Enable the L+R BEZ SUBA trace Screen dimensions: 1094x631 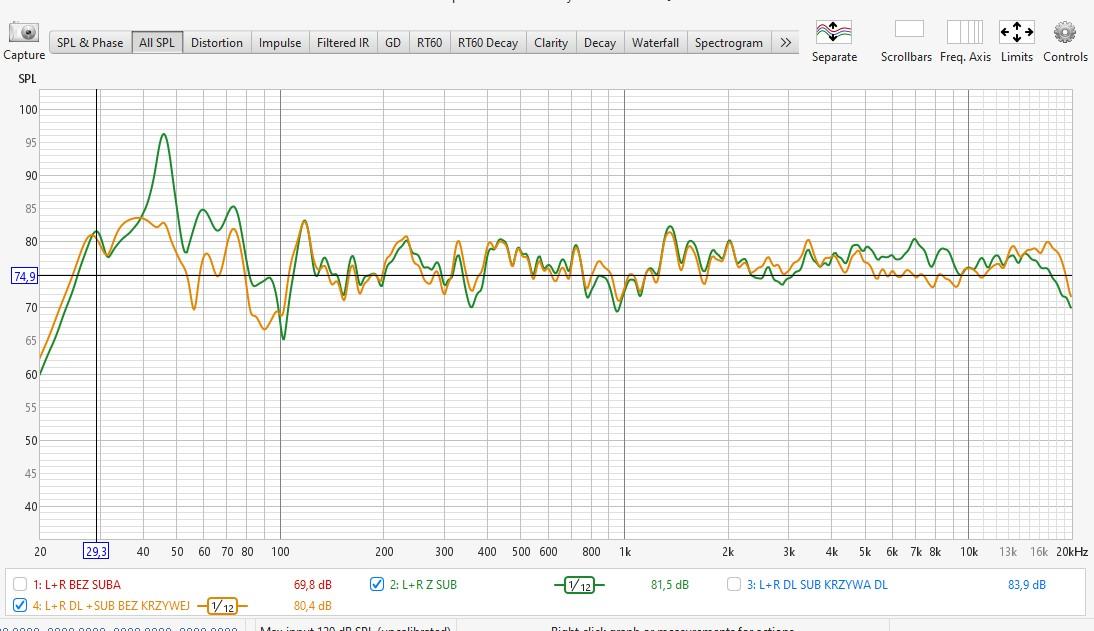coord(20,585)
